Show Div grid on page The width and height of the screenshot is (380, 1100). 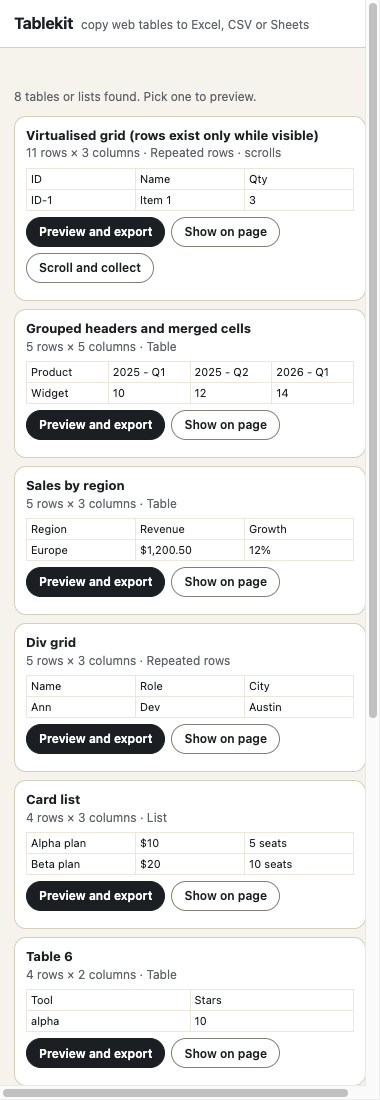tap(225, 739)
